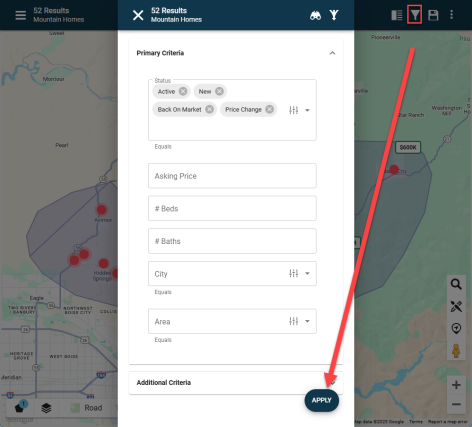The image size is (472, 427).
Task: Zoom in on the map with plus
Action: click(456, 385)
